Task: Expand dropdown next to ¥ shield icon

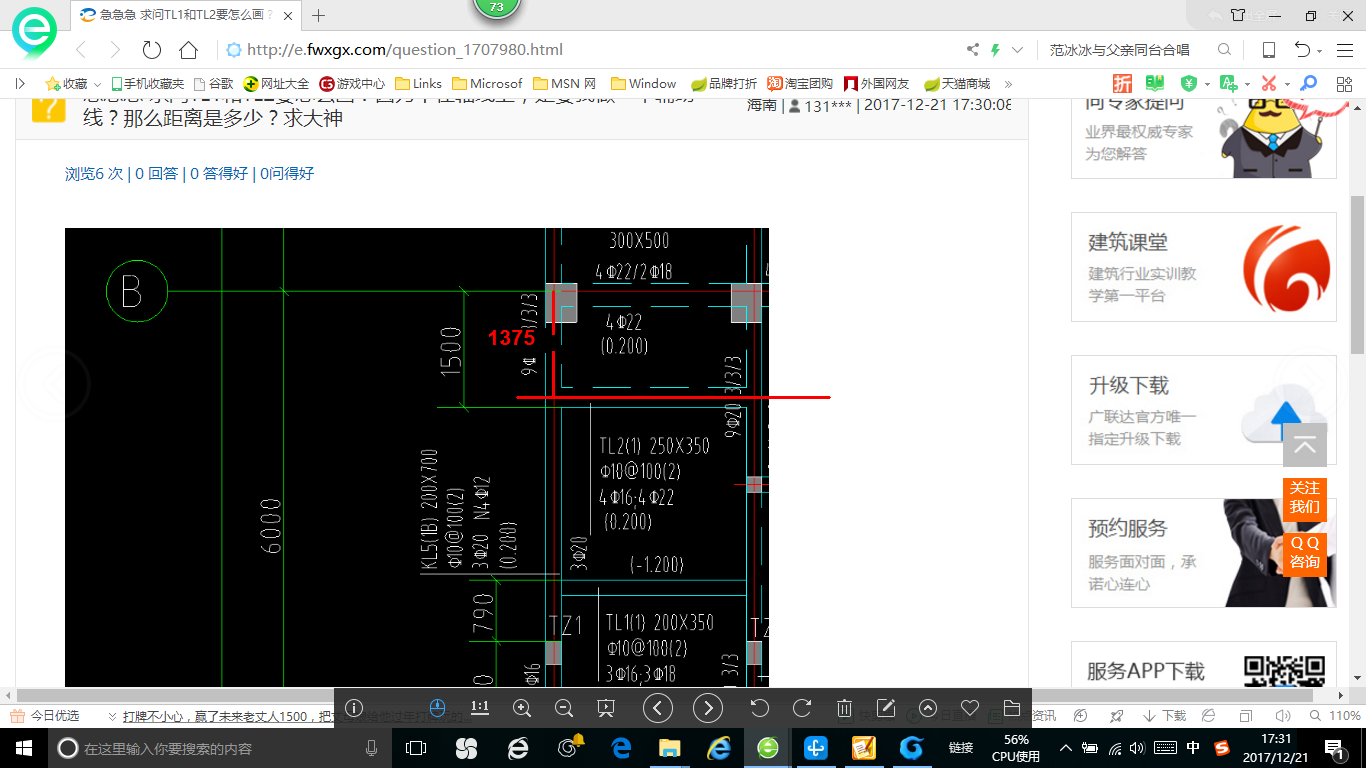Action: [x=1207, y=85]
